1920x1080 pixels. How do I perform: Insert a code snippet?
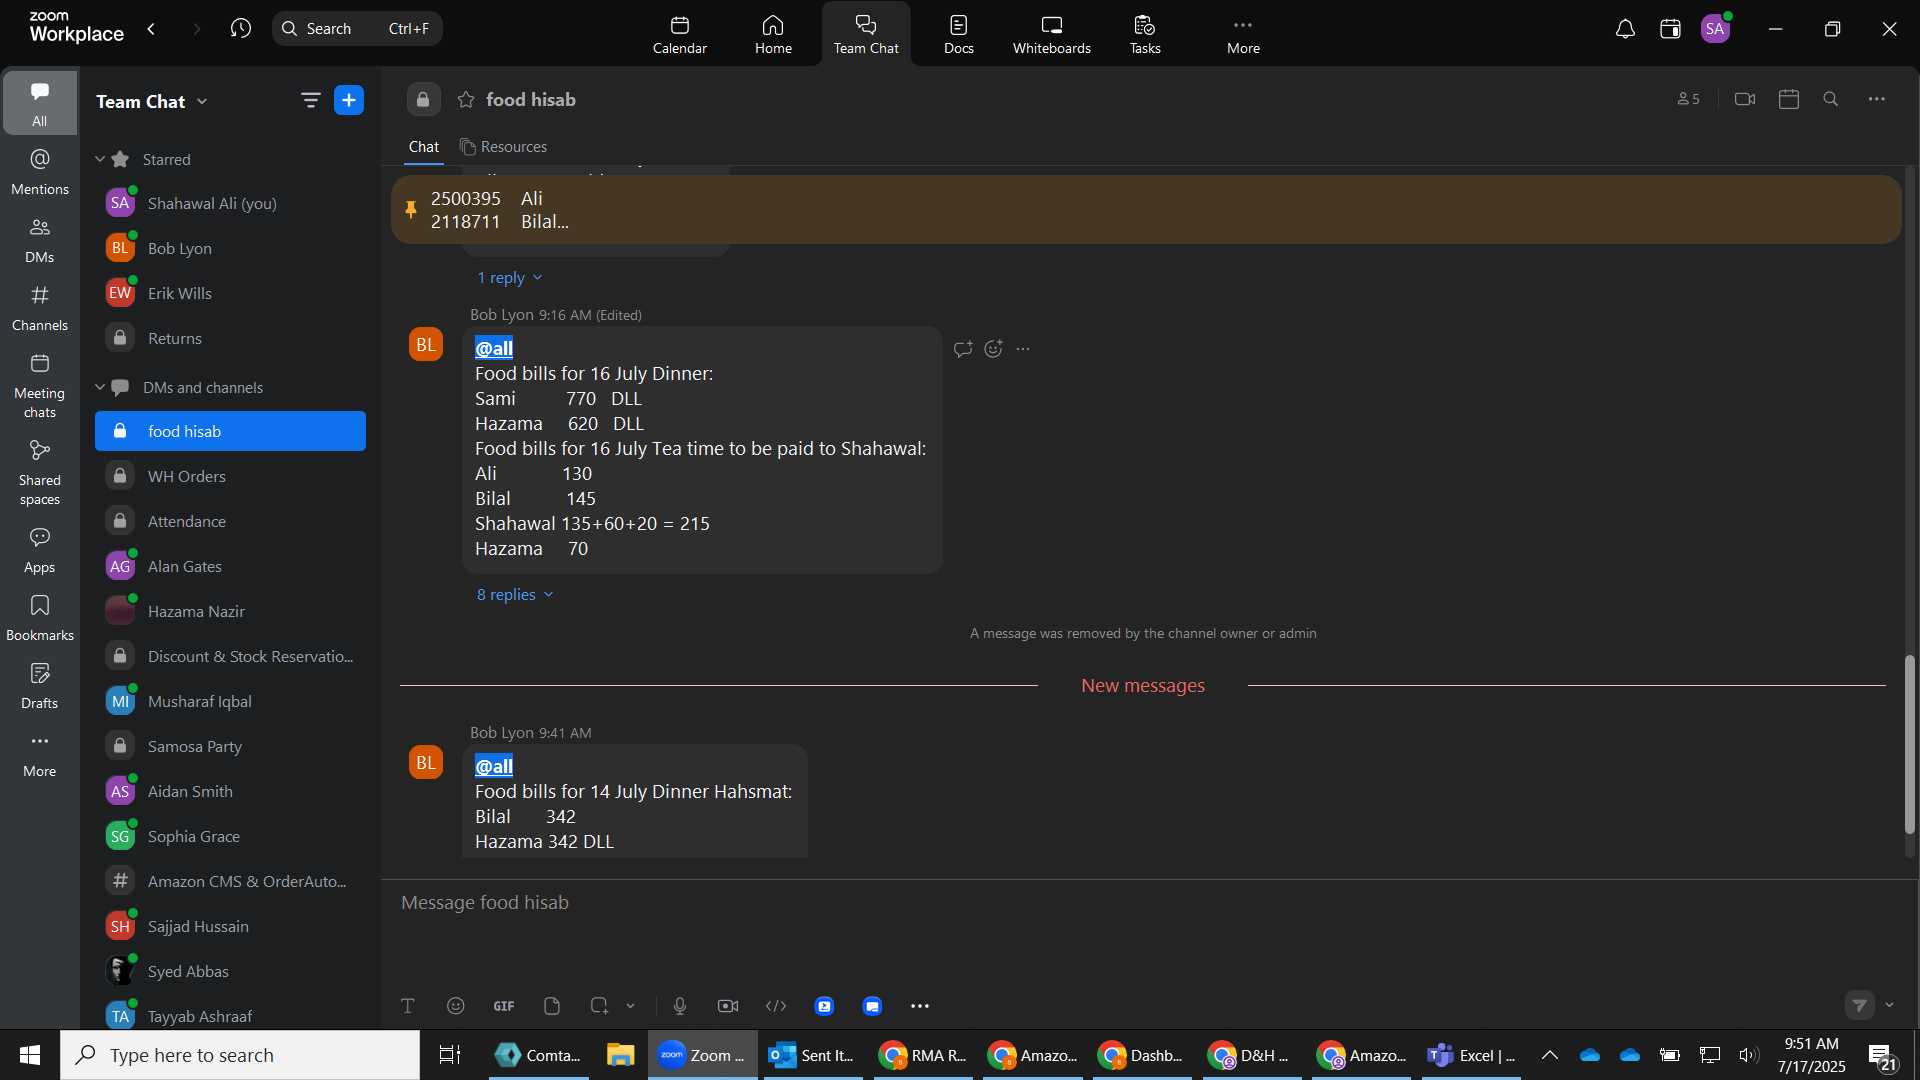tap(776, 1006)
